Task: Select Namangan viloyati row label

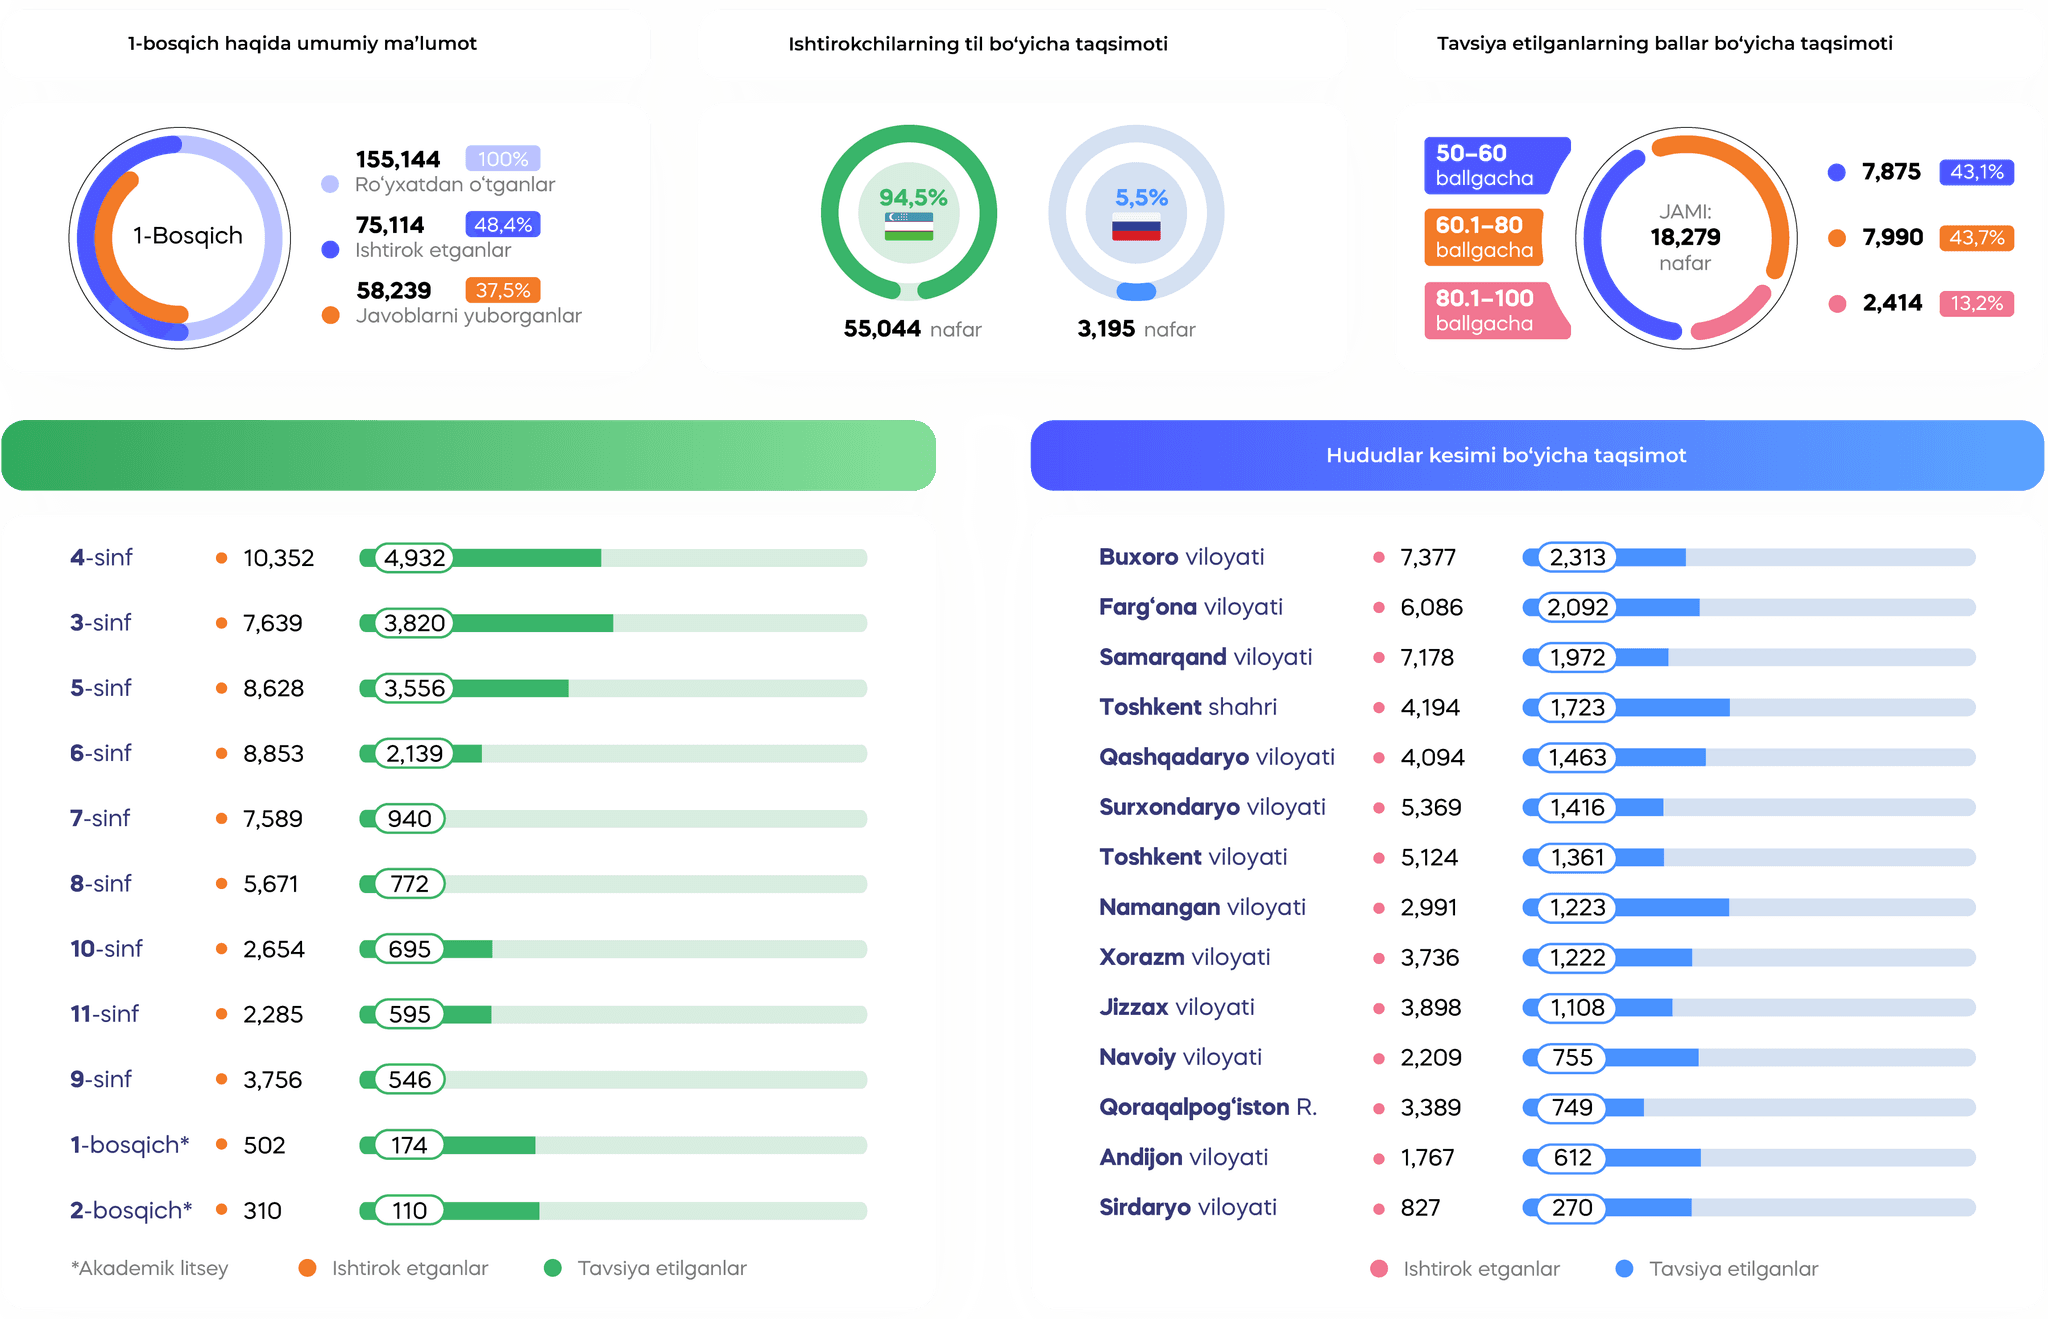Action: click(x=1203, y=907)
